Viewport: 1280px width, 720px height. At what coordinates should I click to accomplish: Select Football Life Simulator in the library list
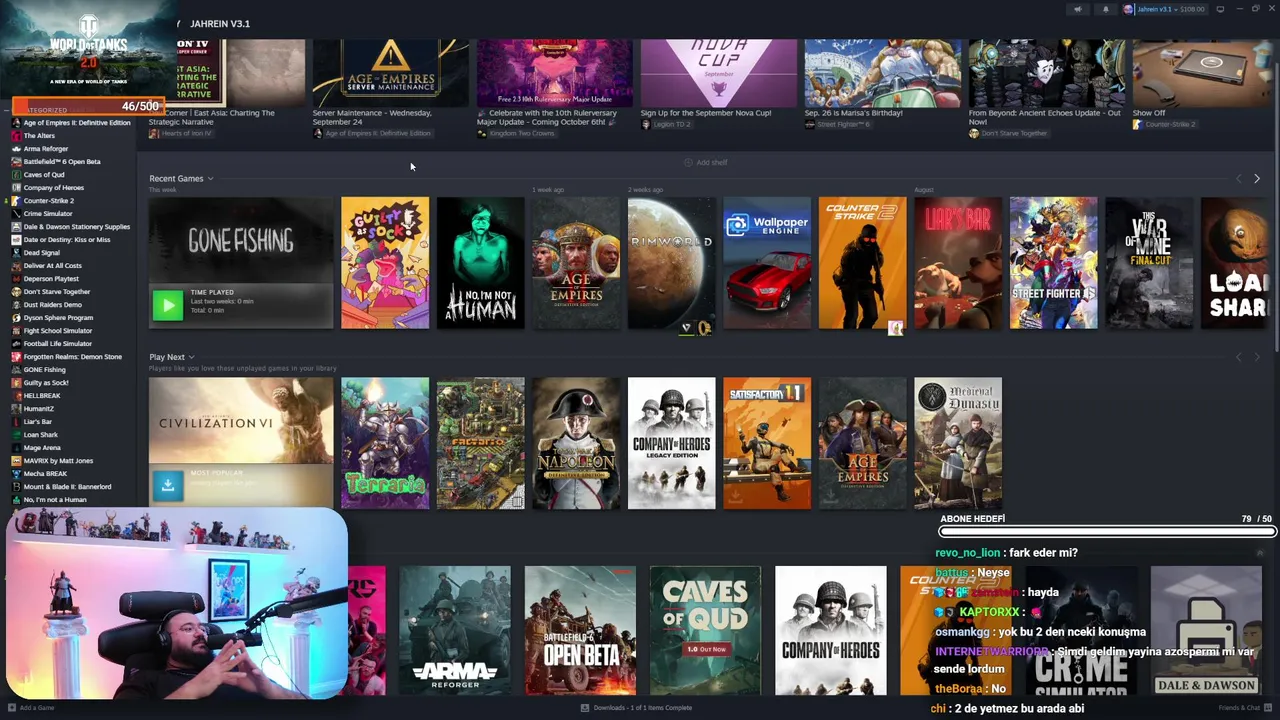click(58, 344)
